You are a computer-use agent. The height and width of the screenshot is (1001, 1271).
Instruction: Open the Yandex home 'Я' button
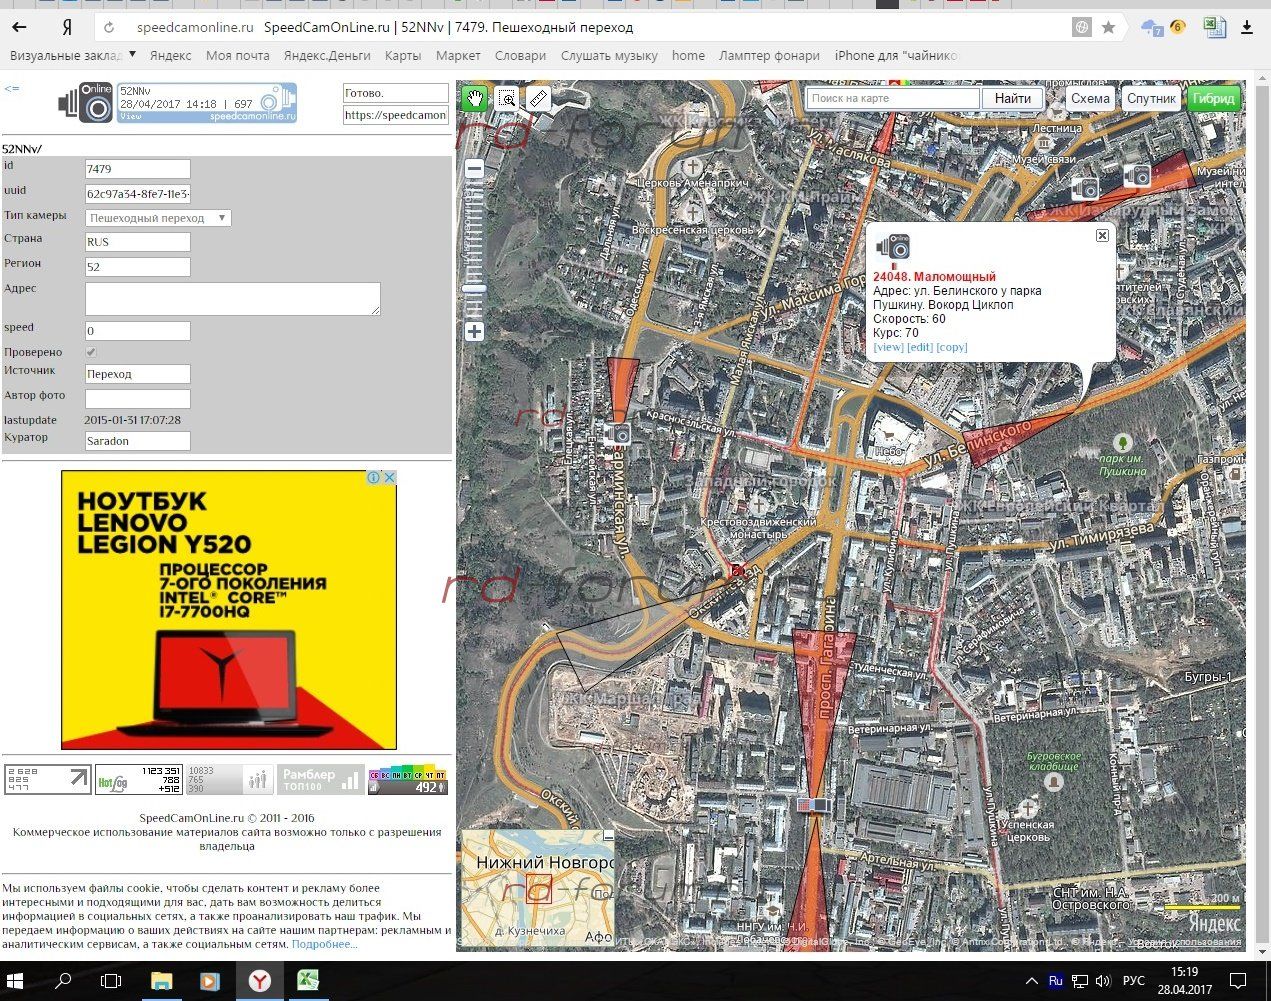66,27
